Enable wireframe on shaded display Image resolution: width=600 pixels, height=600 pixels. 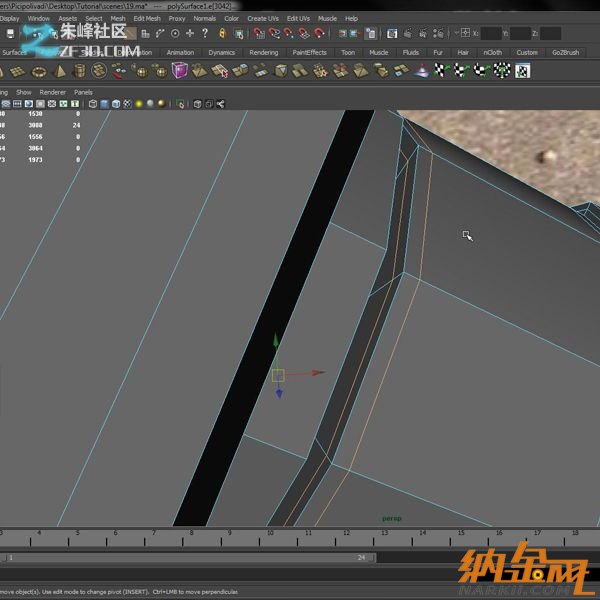tap(116, 104)
